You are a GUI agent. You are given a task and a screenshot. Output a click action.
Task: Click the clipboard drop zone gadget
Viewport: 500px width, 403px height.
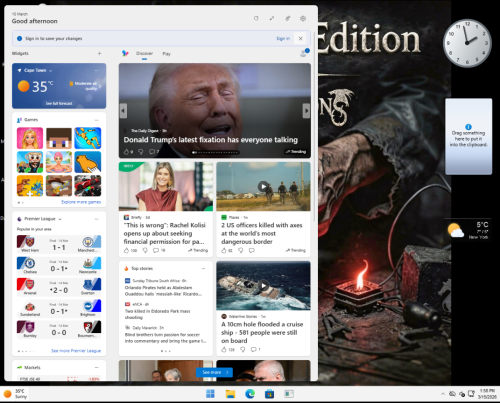click(x=468, y=136)
